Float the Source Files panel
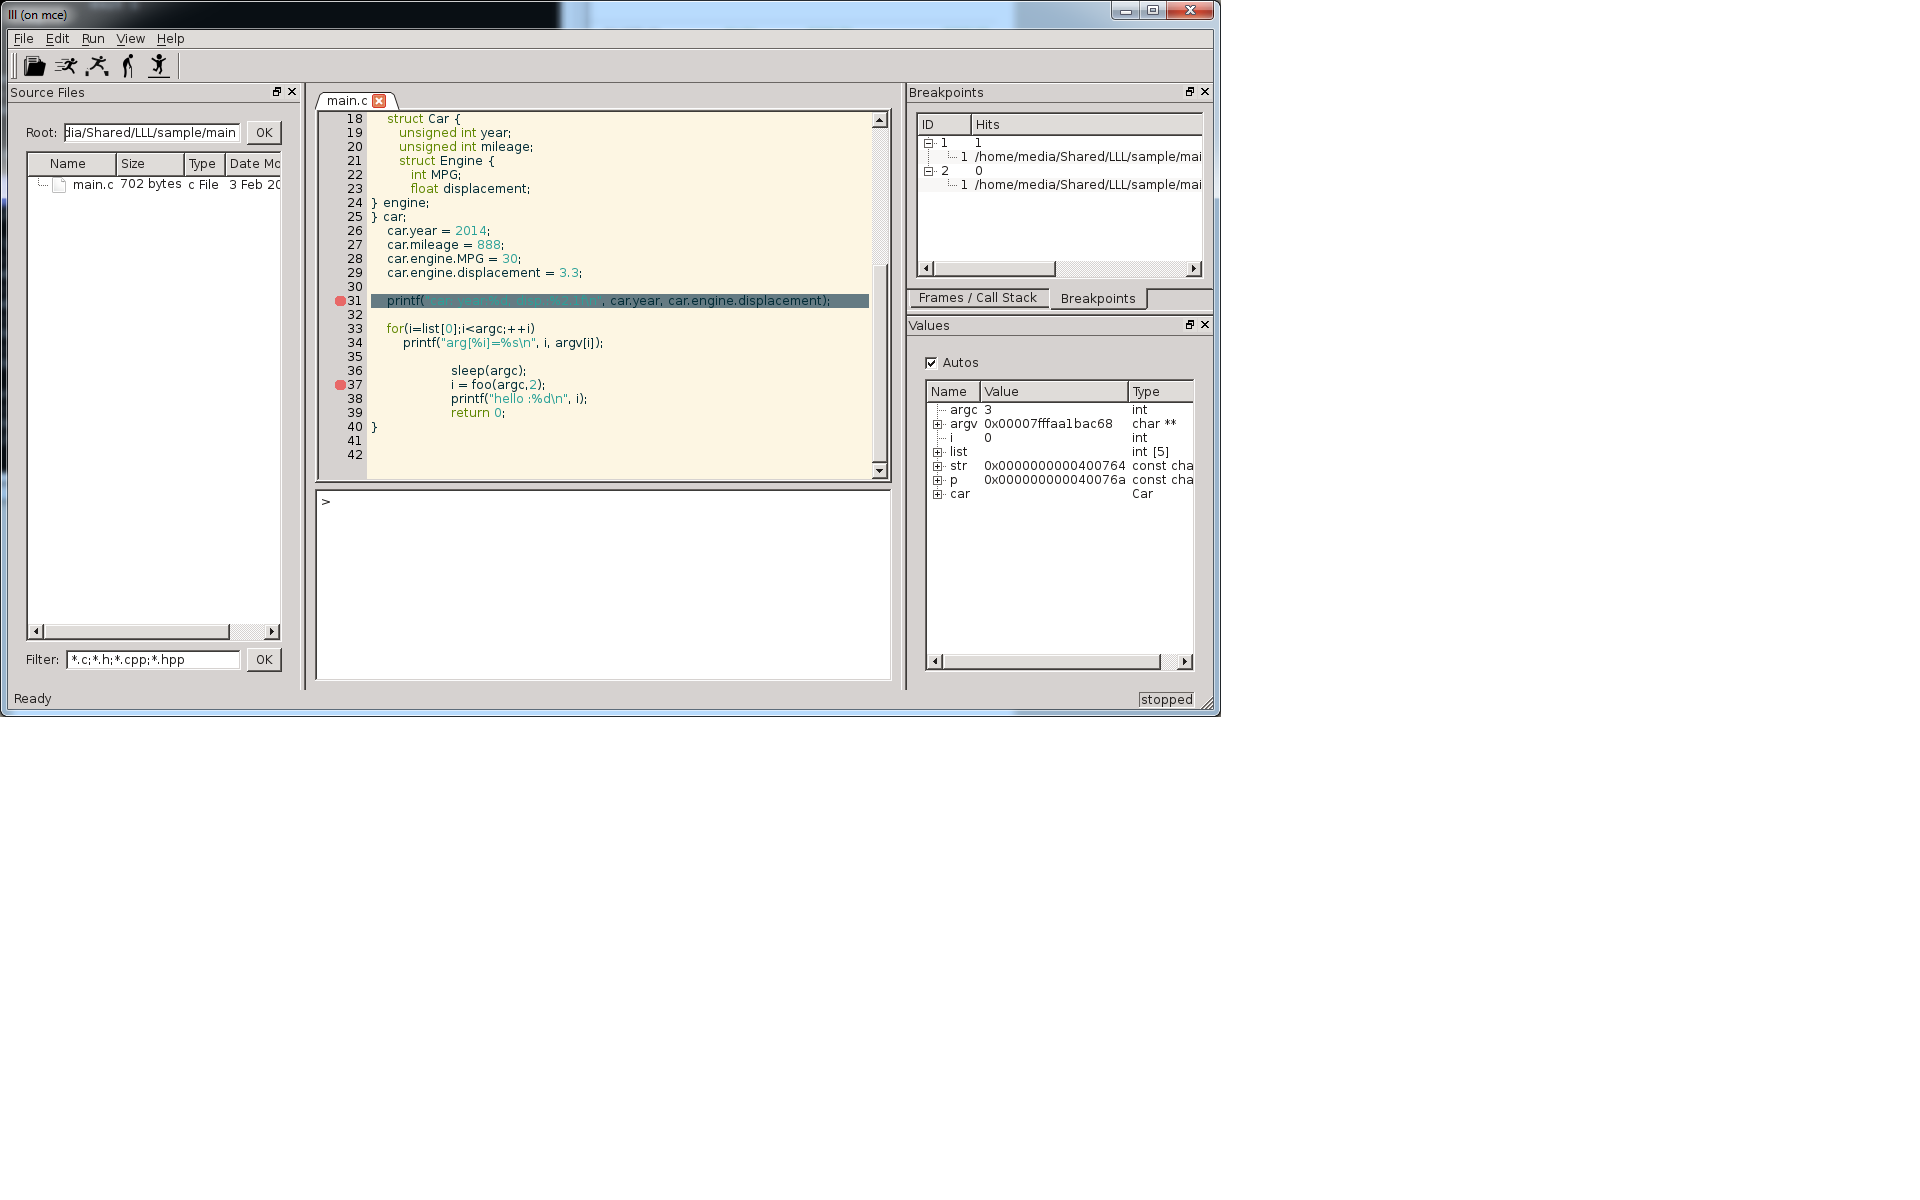The height and width of the screenshot is (1200, 1920). (277, 92)
